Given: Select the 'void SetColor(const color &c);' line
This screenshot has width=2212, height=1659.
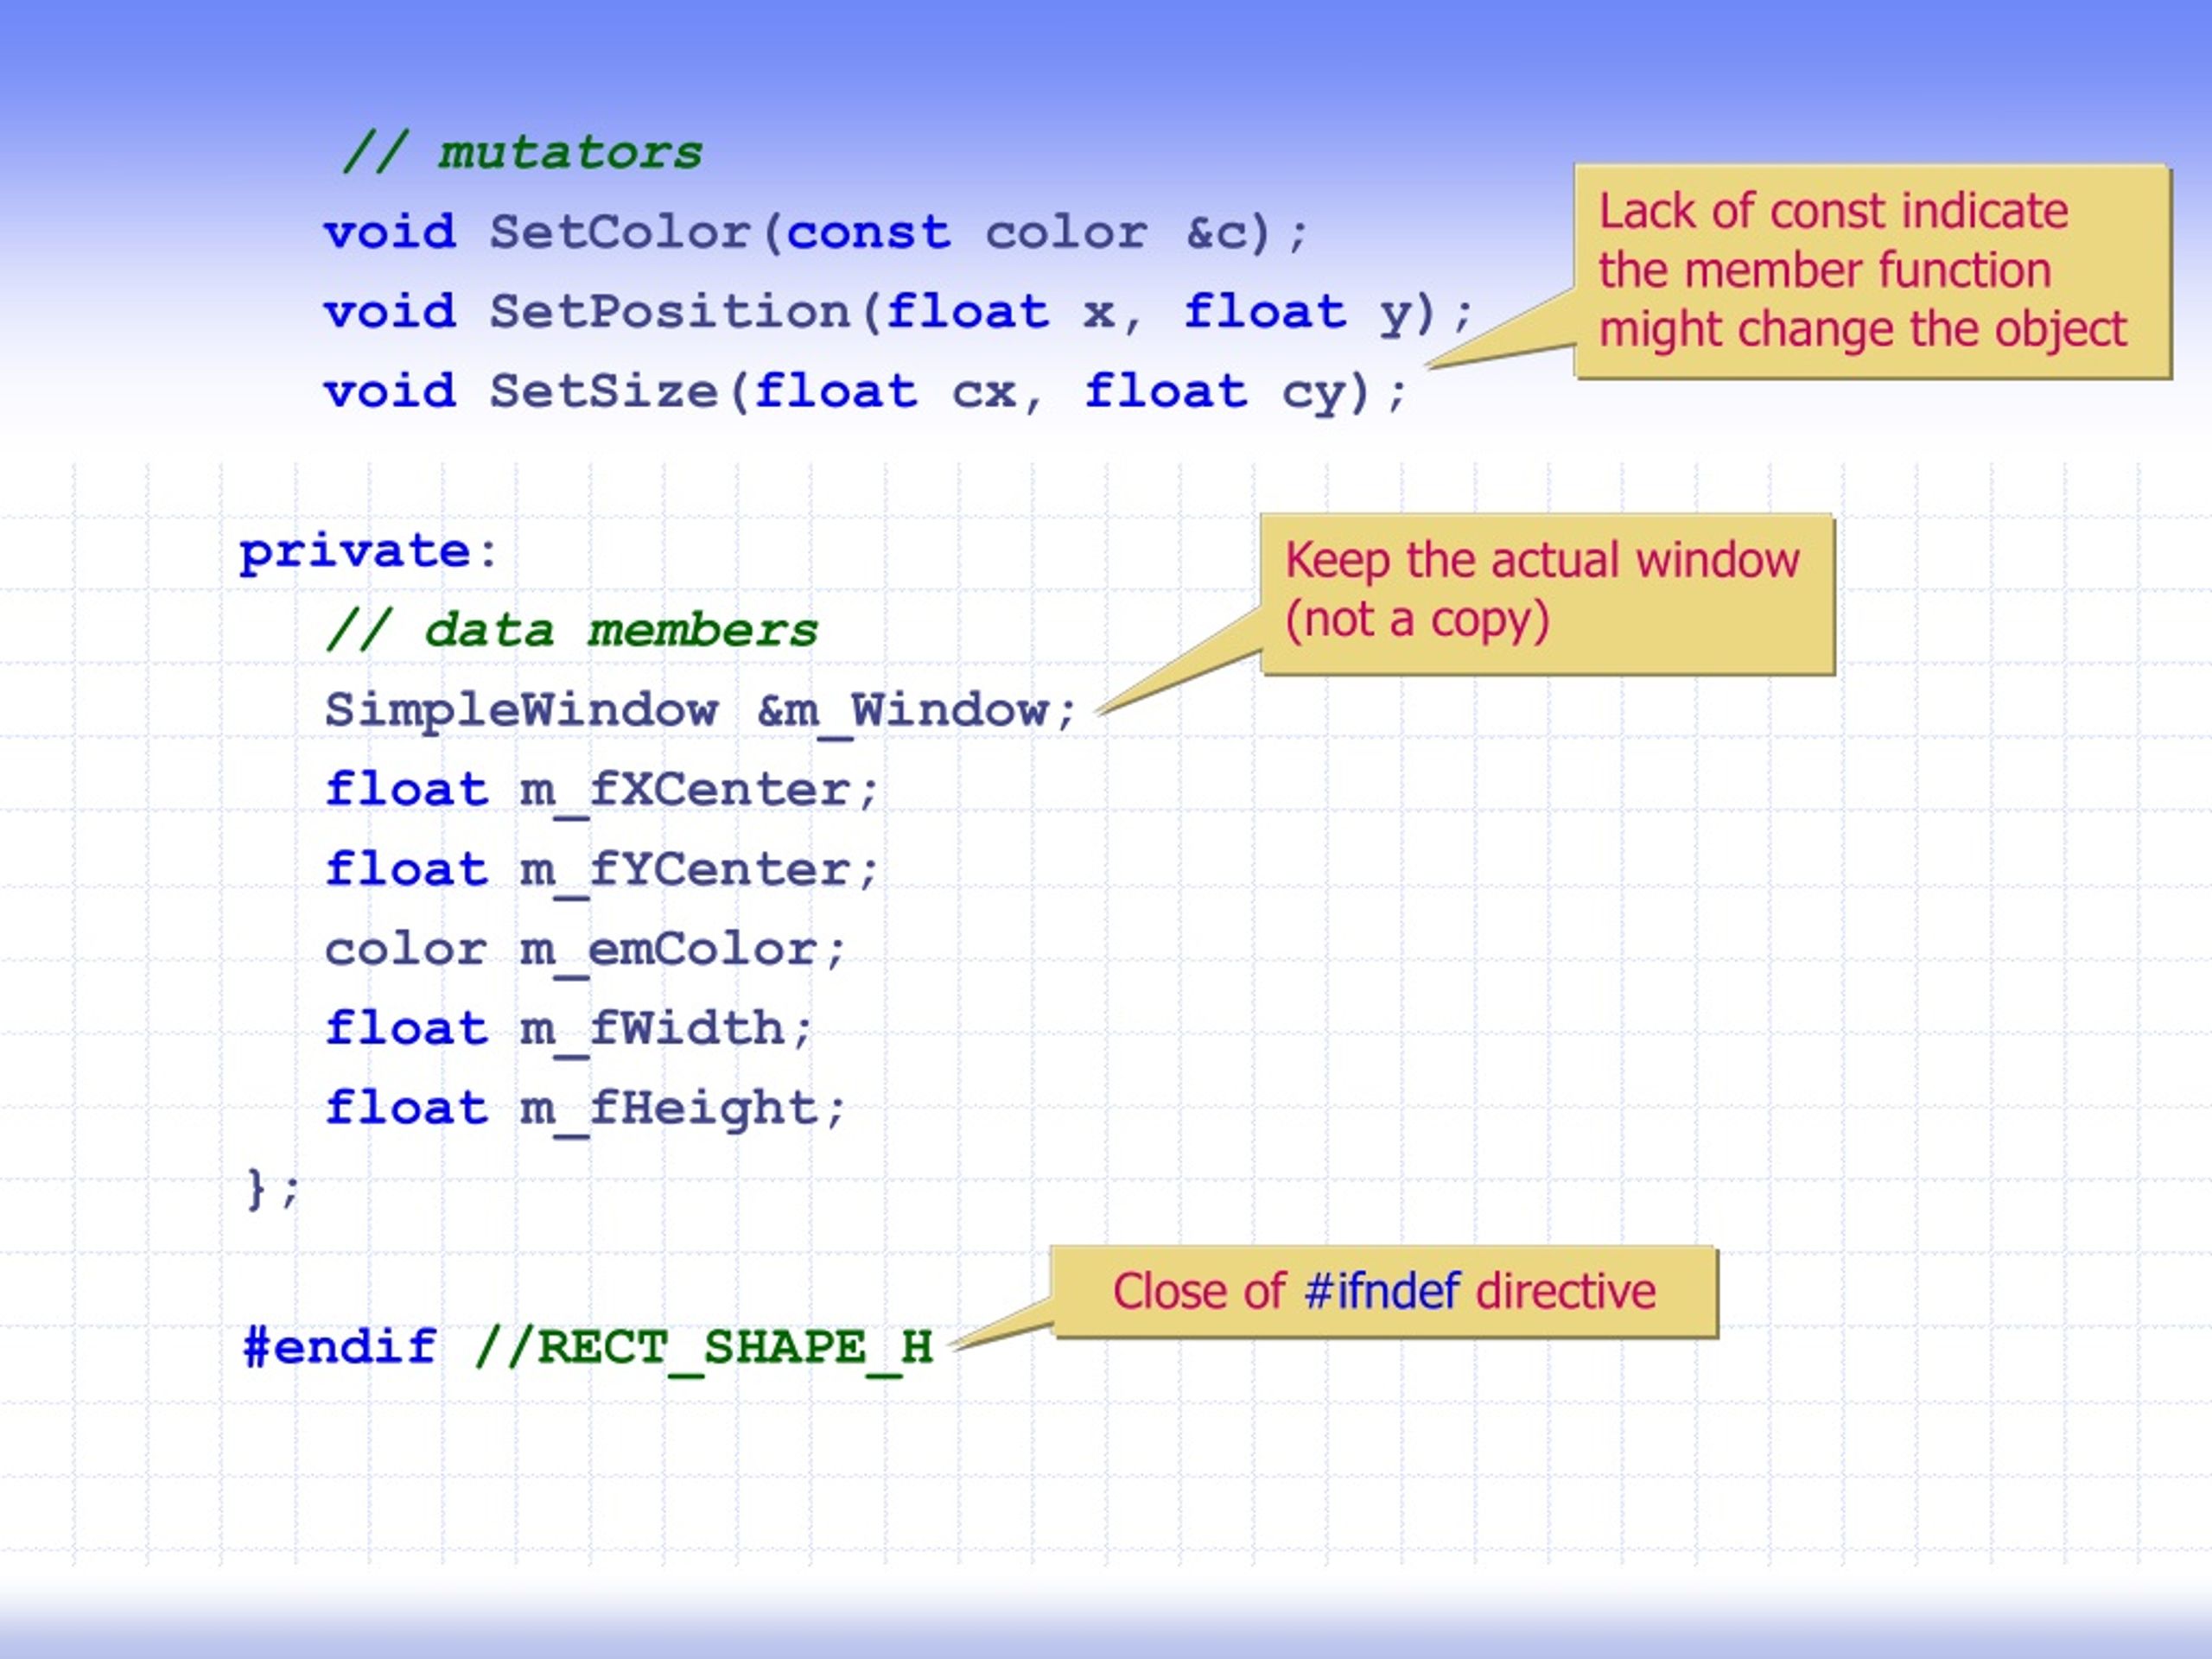Looking at the screenshot, I should (816, 233).
